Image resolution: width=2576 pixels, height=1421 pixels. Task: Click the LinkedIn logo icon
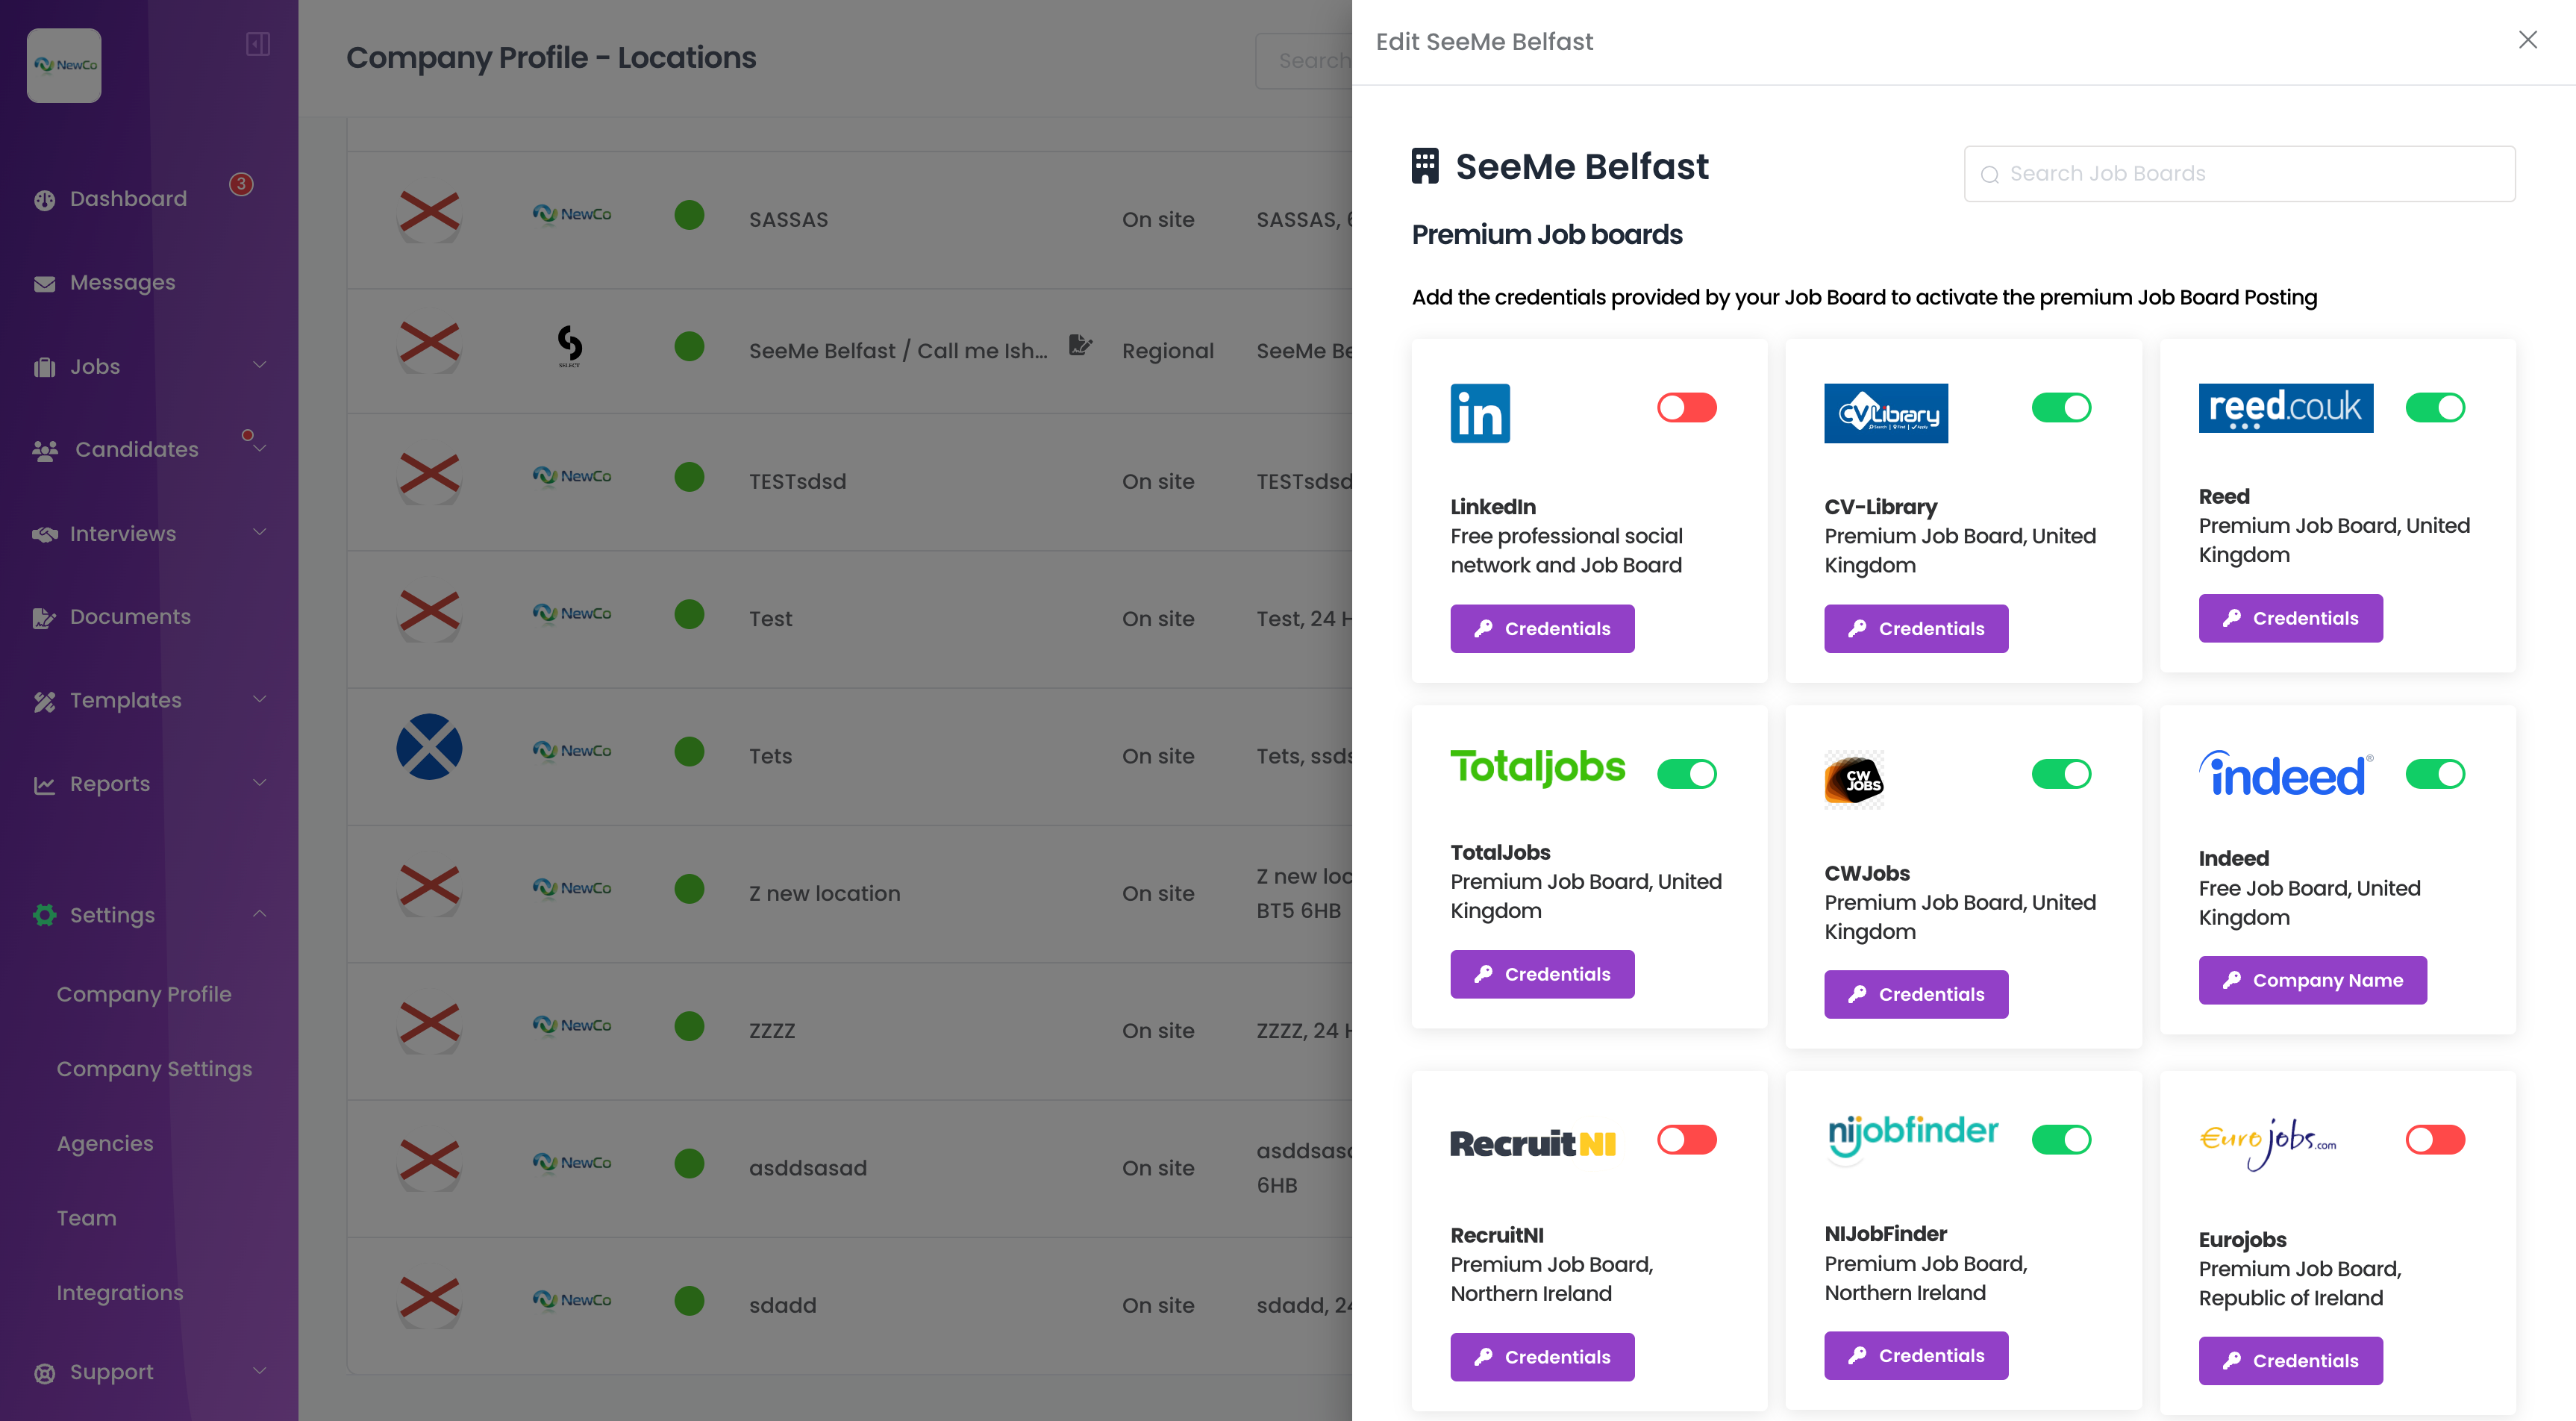point(1480,413)
